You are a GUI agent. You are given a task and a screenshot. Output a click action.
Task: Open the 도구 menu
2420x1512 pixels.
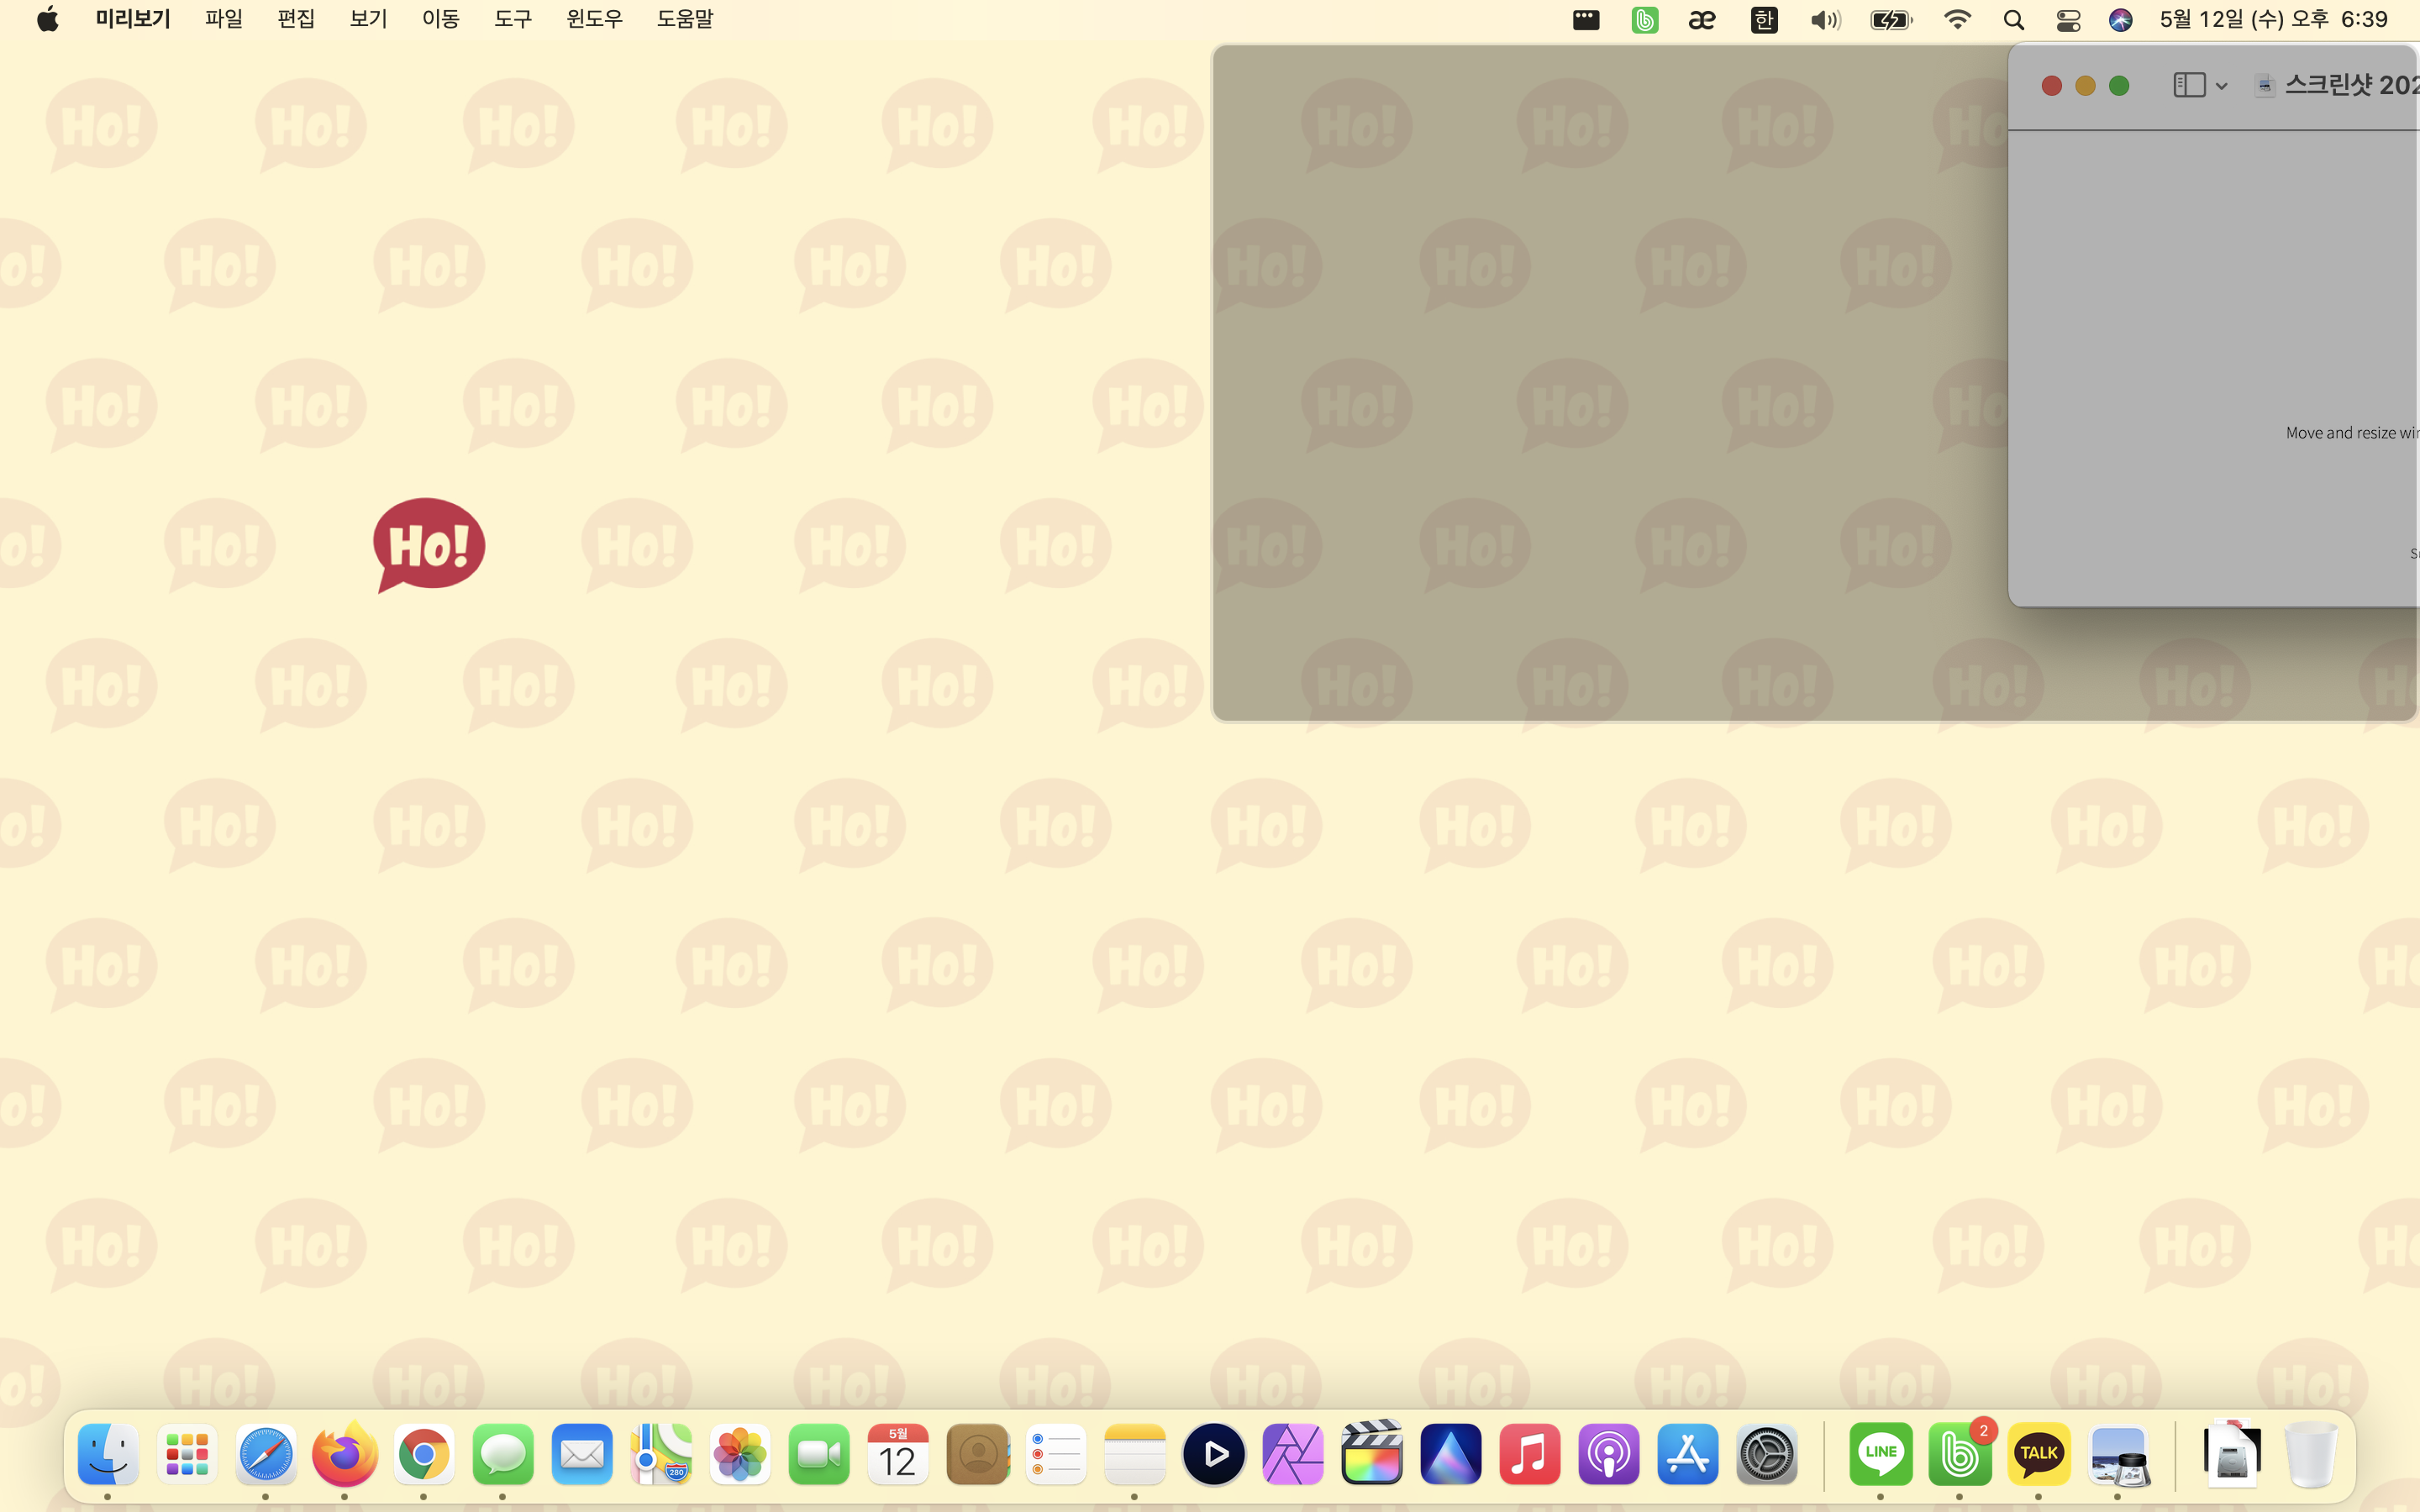coord(512,19)
